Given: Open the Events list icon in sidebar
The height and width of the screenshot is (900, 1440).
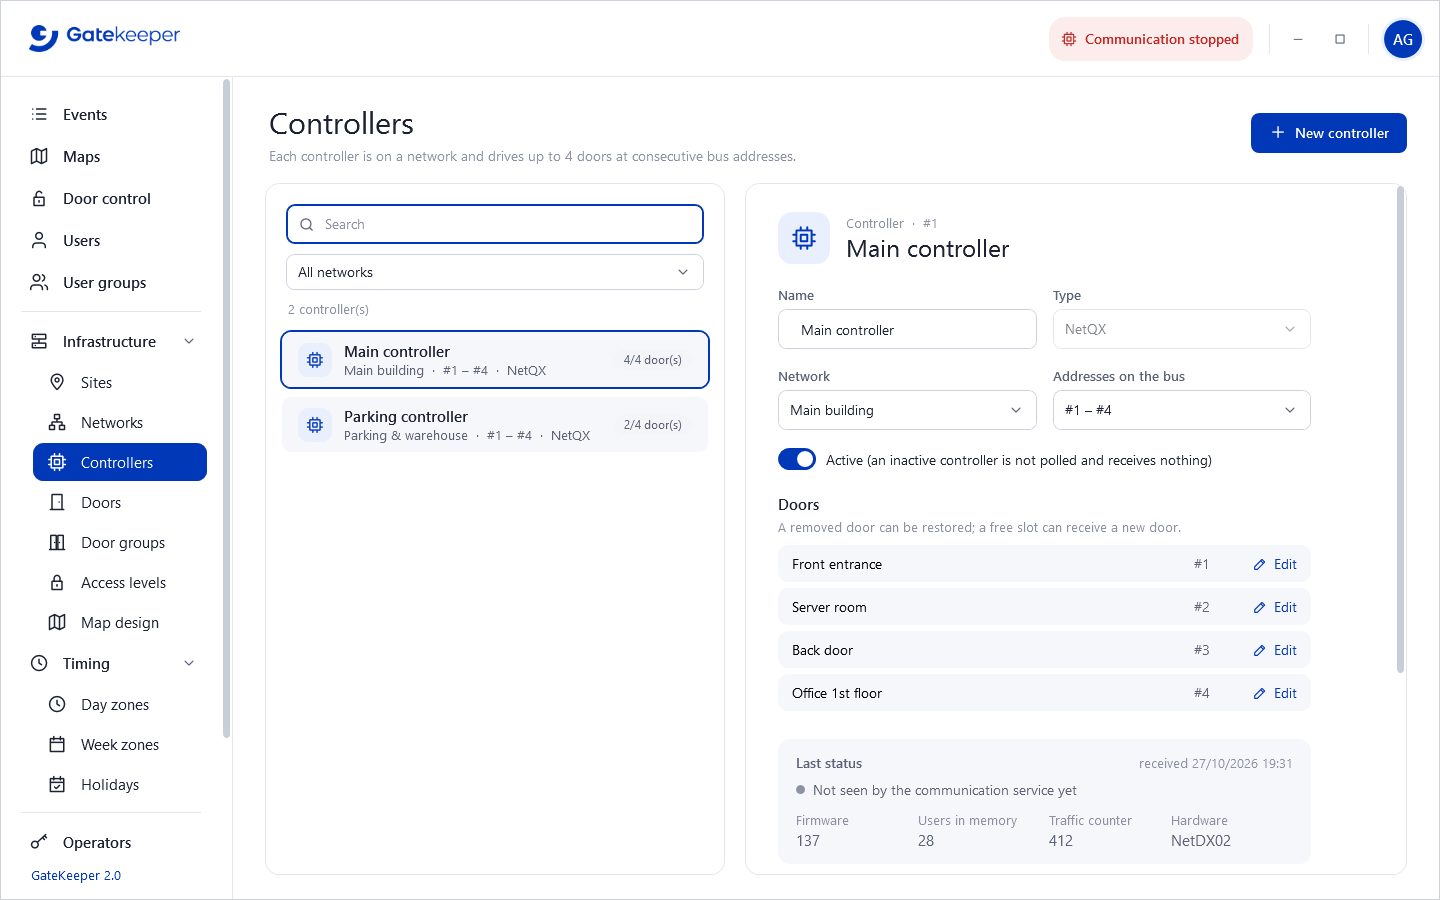Looking at the screenshot, I should (x=39, y=114).
